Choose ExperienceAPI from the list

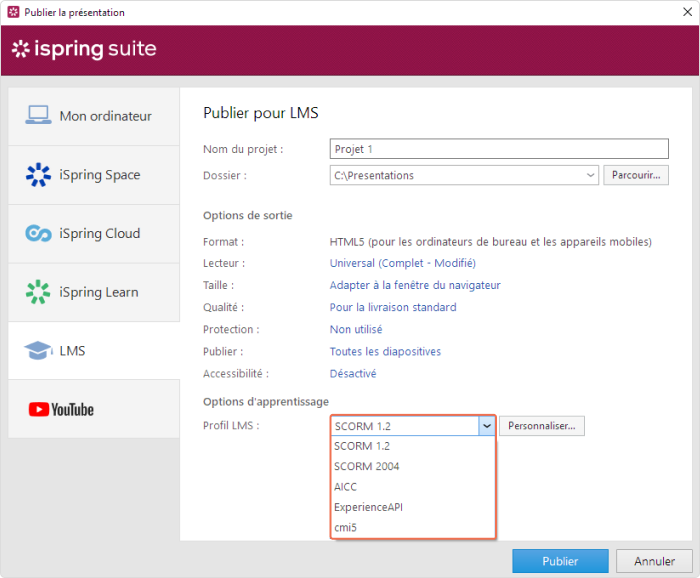pos(413,507)
